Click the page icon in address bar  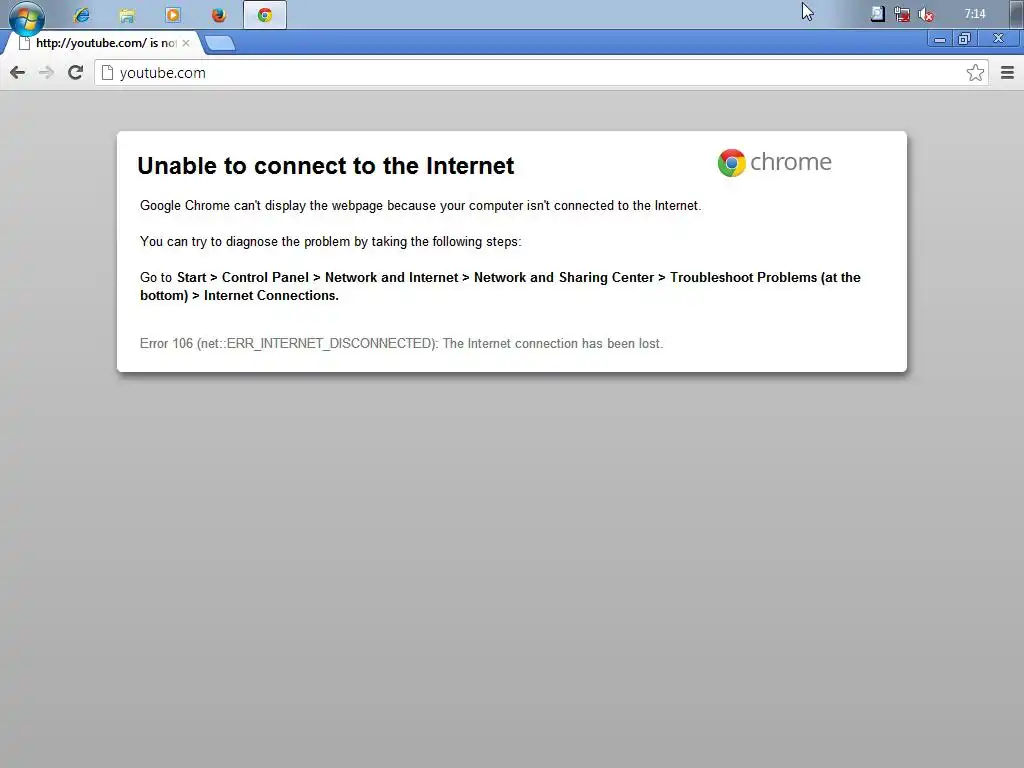[x=107, y=72]
